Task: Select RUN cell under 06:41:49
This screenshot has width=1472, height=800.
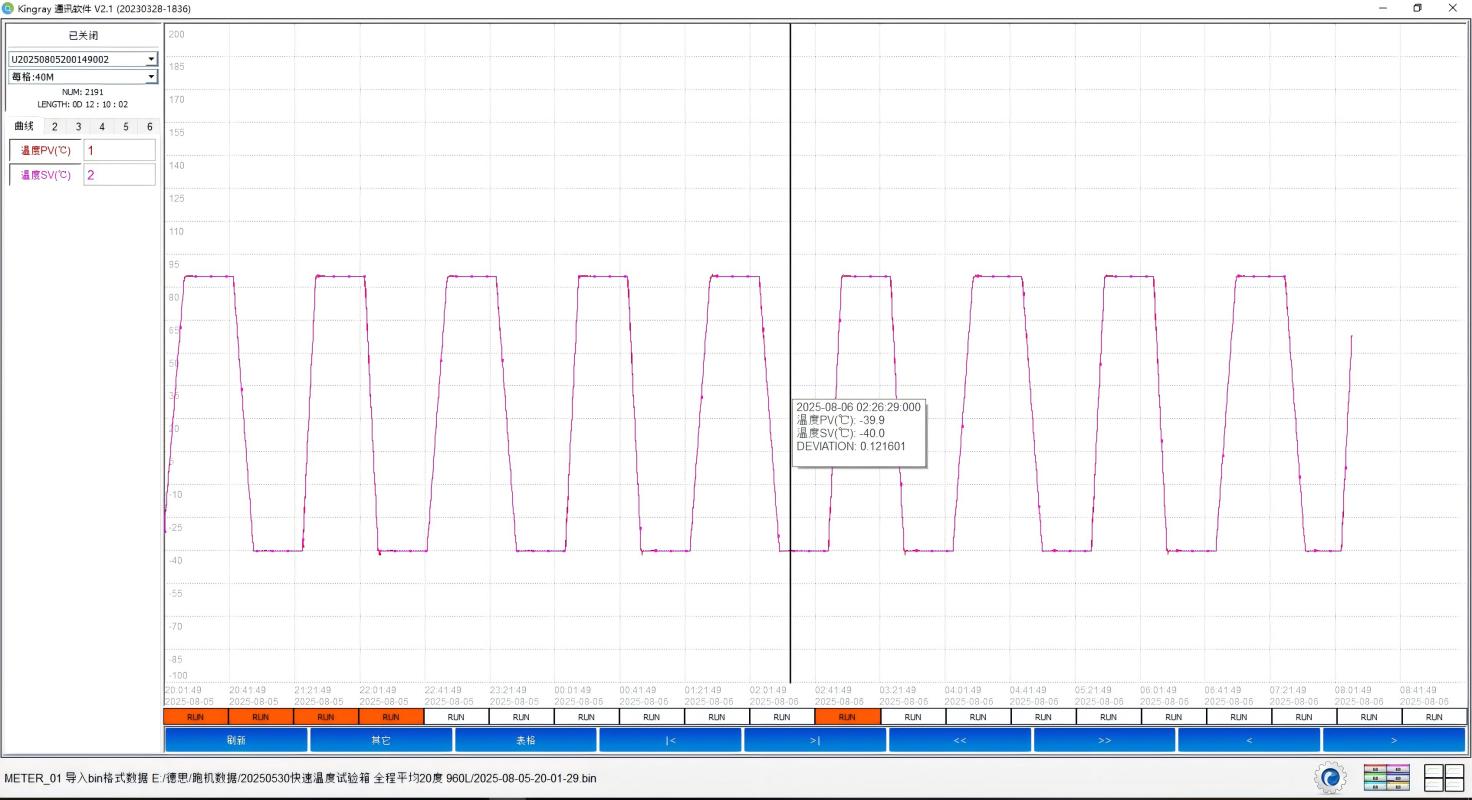Action: 1239,717
